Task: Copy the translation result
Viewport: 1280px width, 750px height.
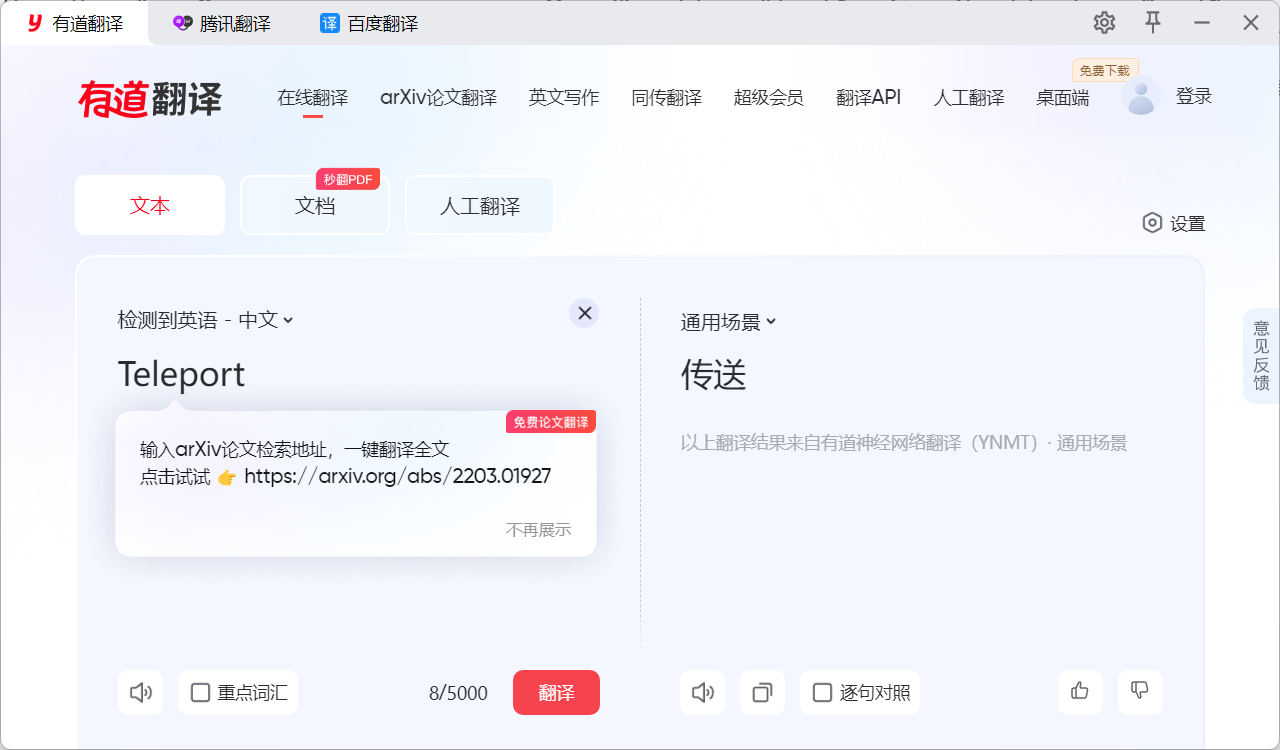Action: point(762,692)
